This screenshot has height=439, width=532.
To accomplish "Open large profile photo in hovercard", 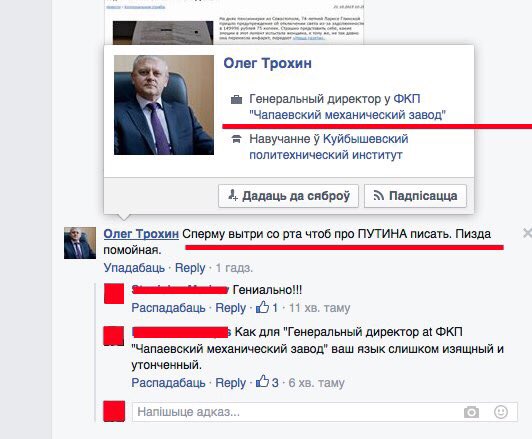I will click(x=164, y=105).
